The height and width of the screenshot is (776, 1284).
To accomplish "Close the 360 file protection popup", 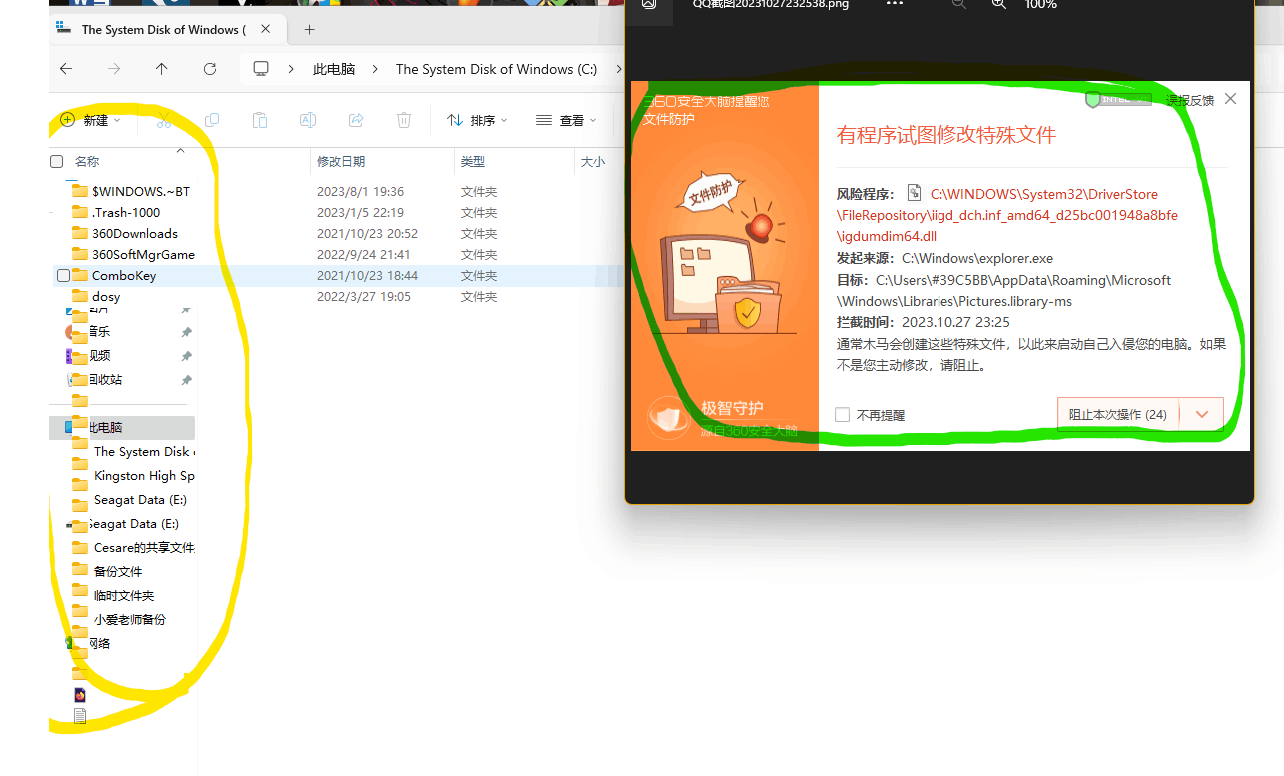I will click(1231, 99).
